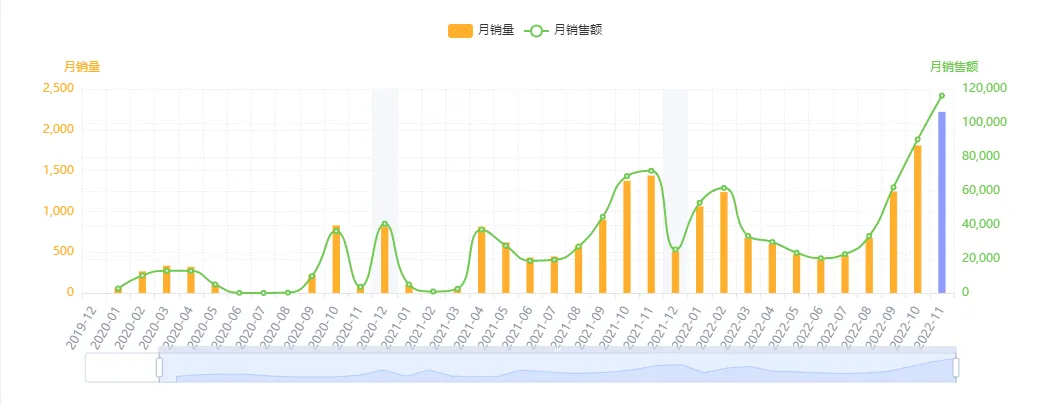This screenshot has width=1049, height=405.
Task: Click the right axis value 120,000
Action: pos(984,88)
